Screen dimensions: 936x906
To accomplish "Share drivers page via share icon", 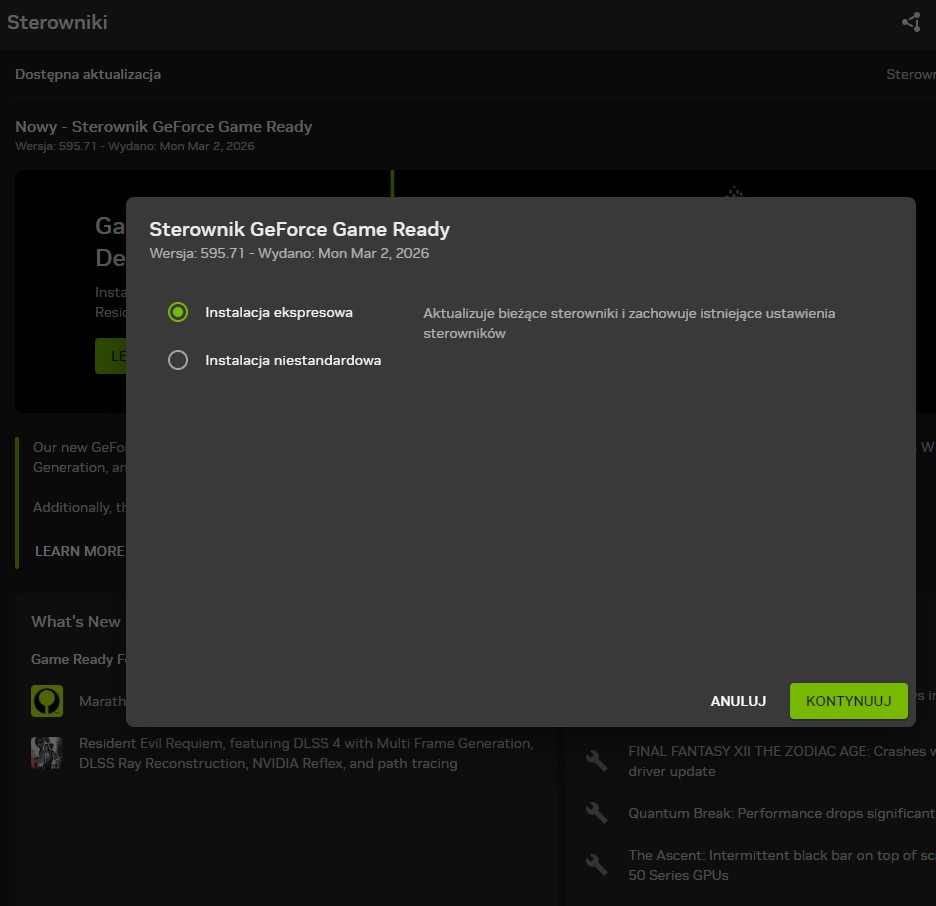I will (x=911, y=22).
